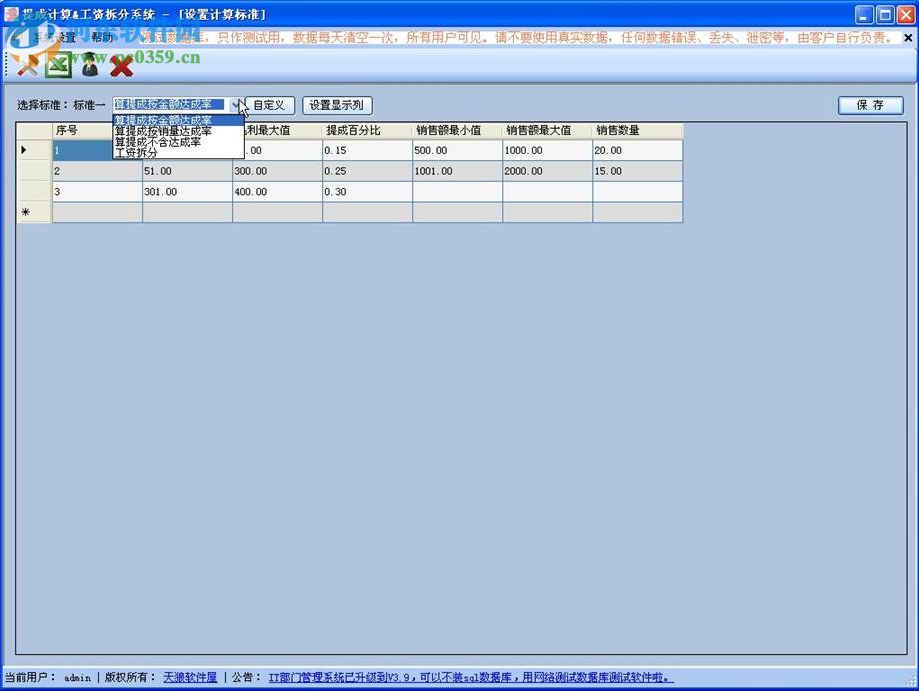The width and height of the screenshot is (919, 691).
Task: Click the 提成百分比 cell containing 0.25
Action: pos(367,171)
